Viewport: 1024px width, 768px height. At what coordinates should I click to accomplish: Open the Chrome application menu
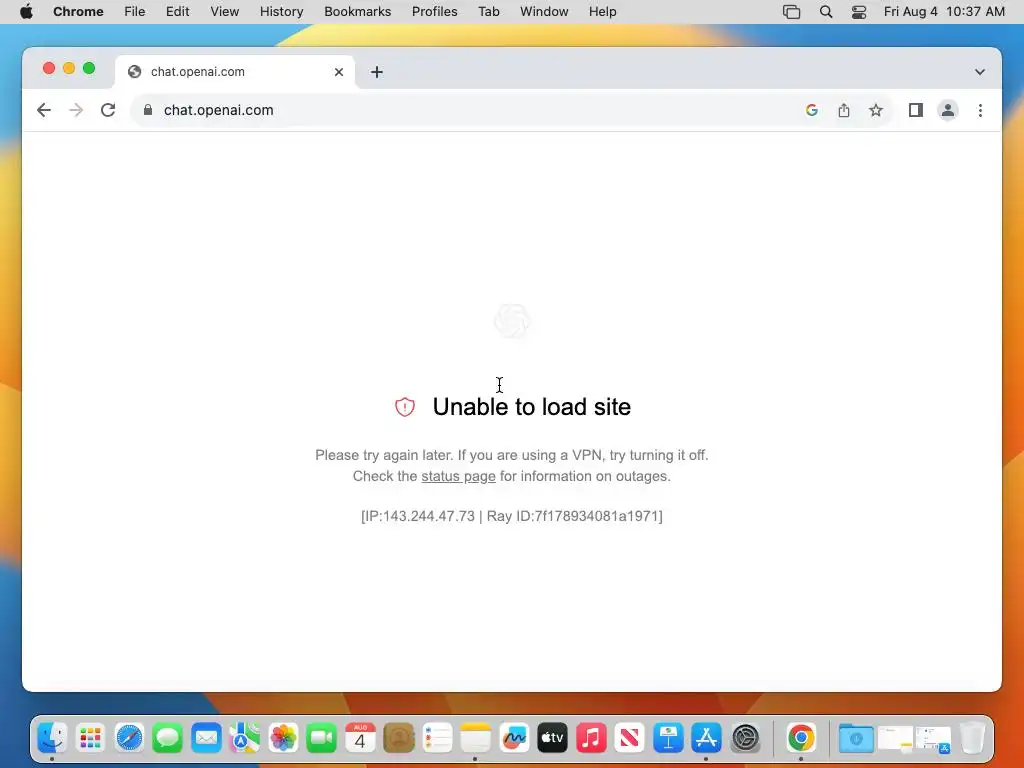(78, 12)
